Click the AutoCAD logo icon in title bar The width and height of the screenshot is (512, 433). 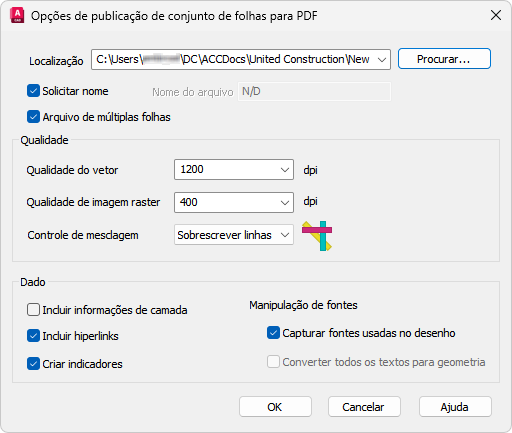click(17, 16)
